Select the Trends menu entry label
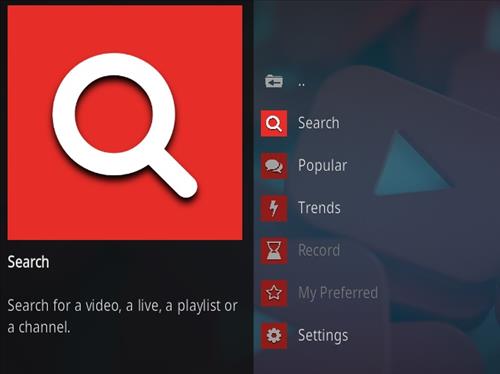 [319, 208]
